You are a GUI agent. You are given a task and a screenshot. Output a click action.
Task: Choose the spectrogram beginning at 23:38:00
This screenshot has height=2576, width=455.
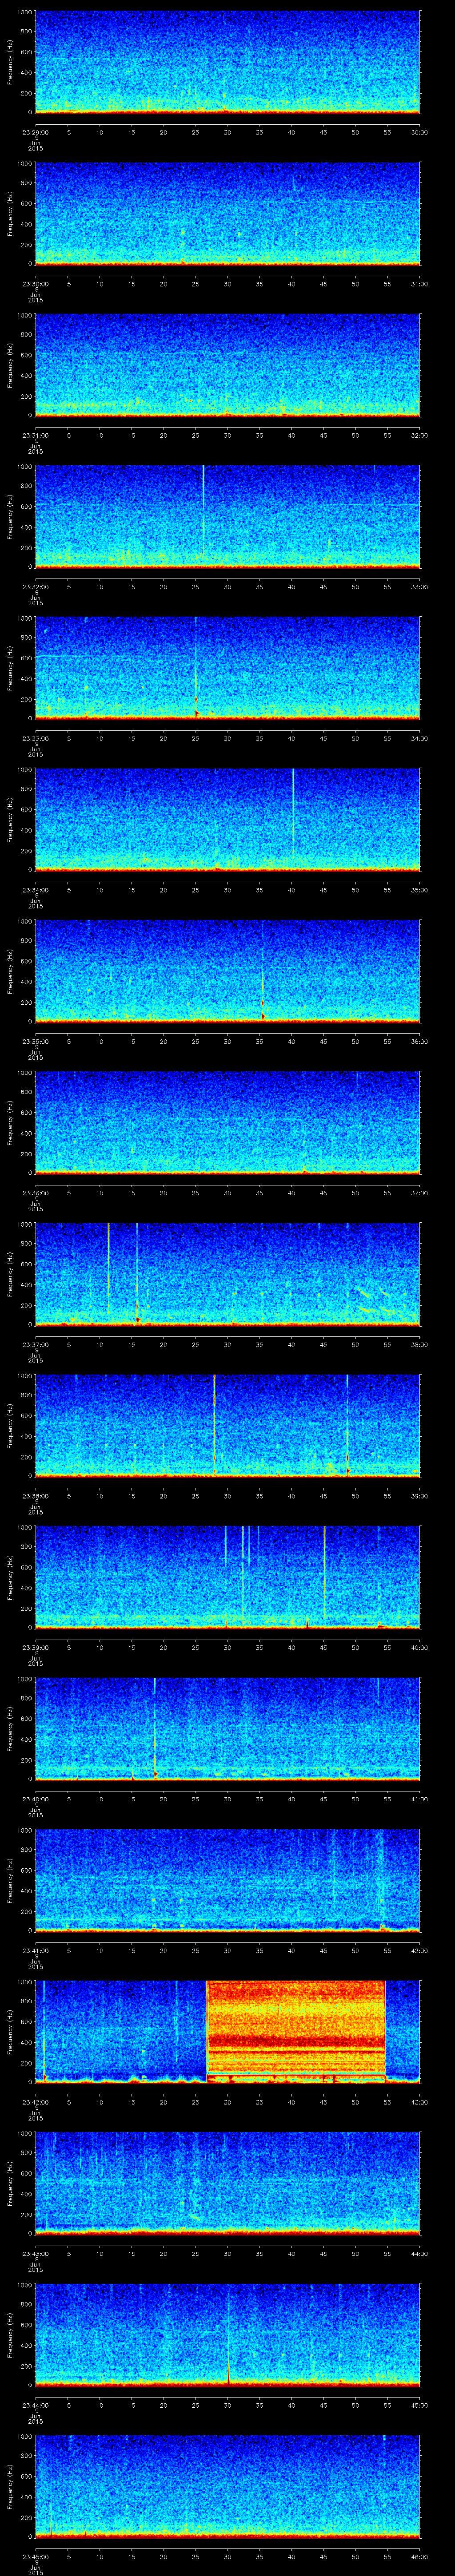click(227, 1426)
